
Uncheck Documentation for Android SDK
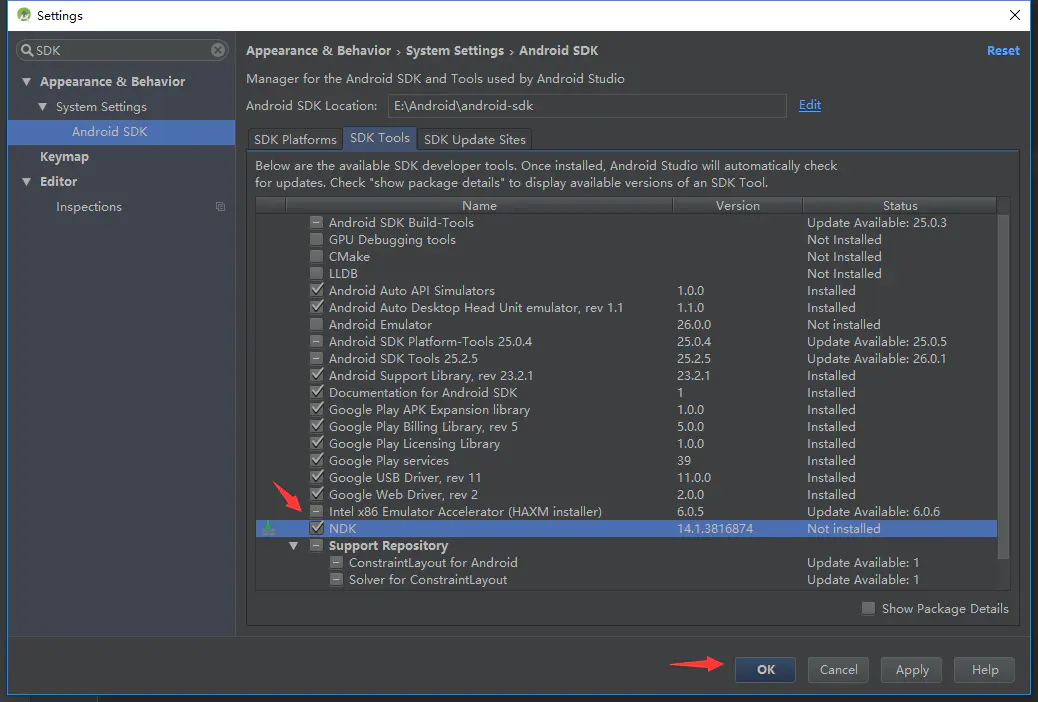[x=316, y=392]
